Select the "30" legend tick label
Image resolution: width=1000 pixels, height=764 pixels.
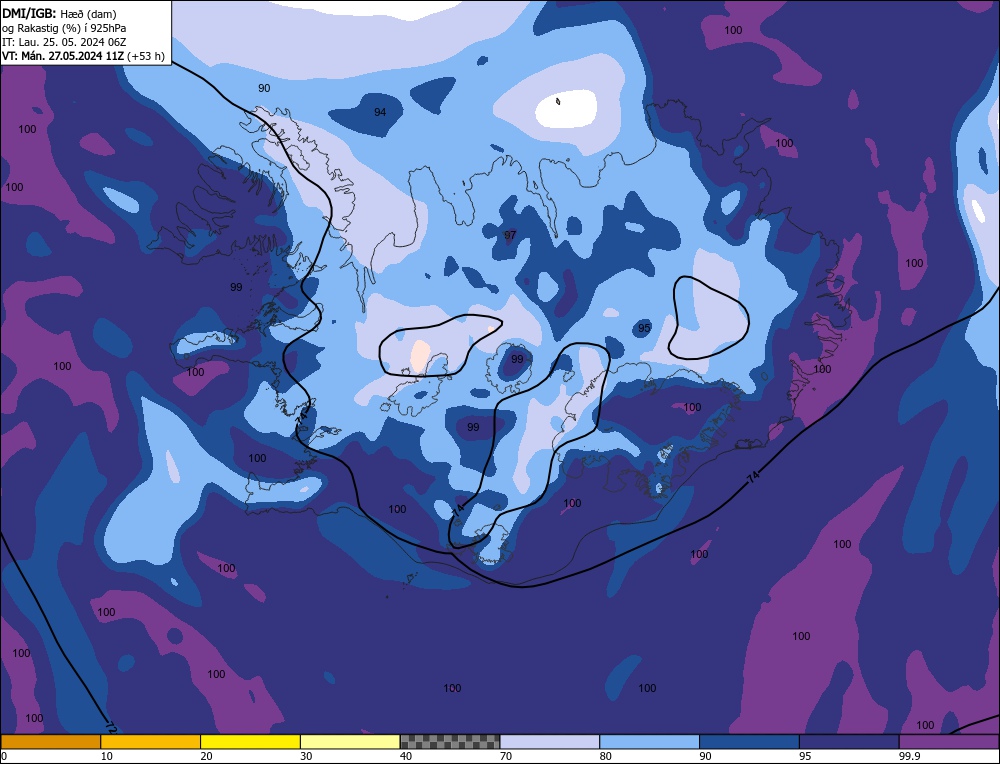pyautogui.click(x=306, y=756)
